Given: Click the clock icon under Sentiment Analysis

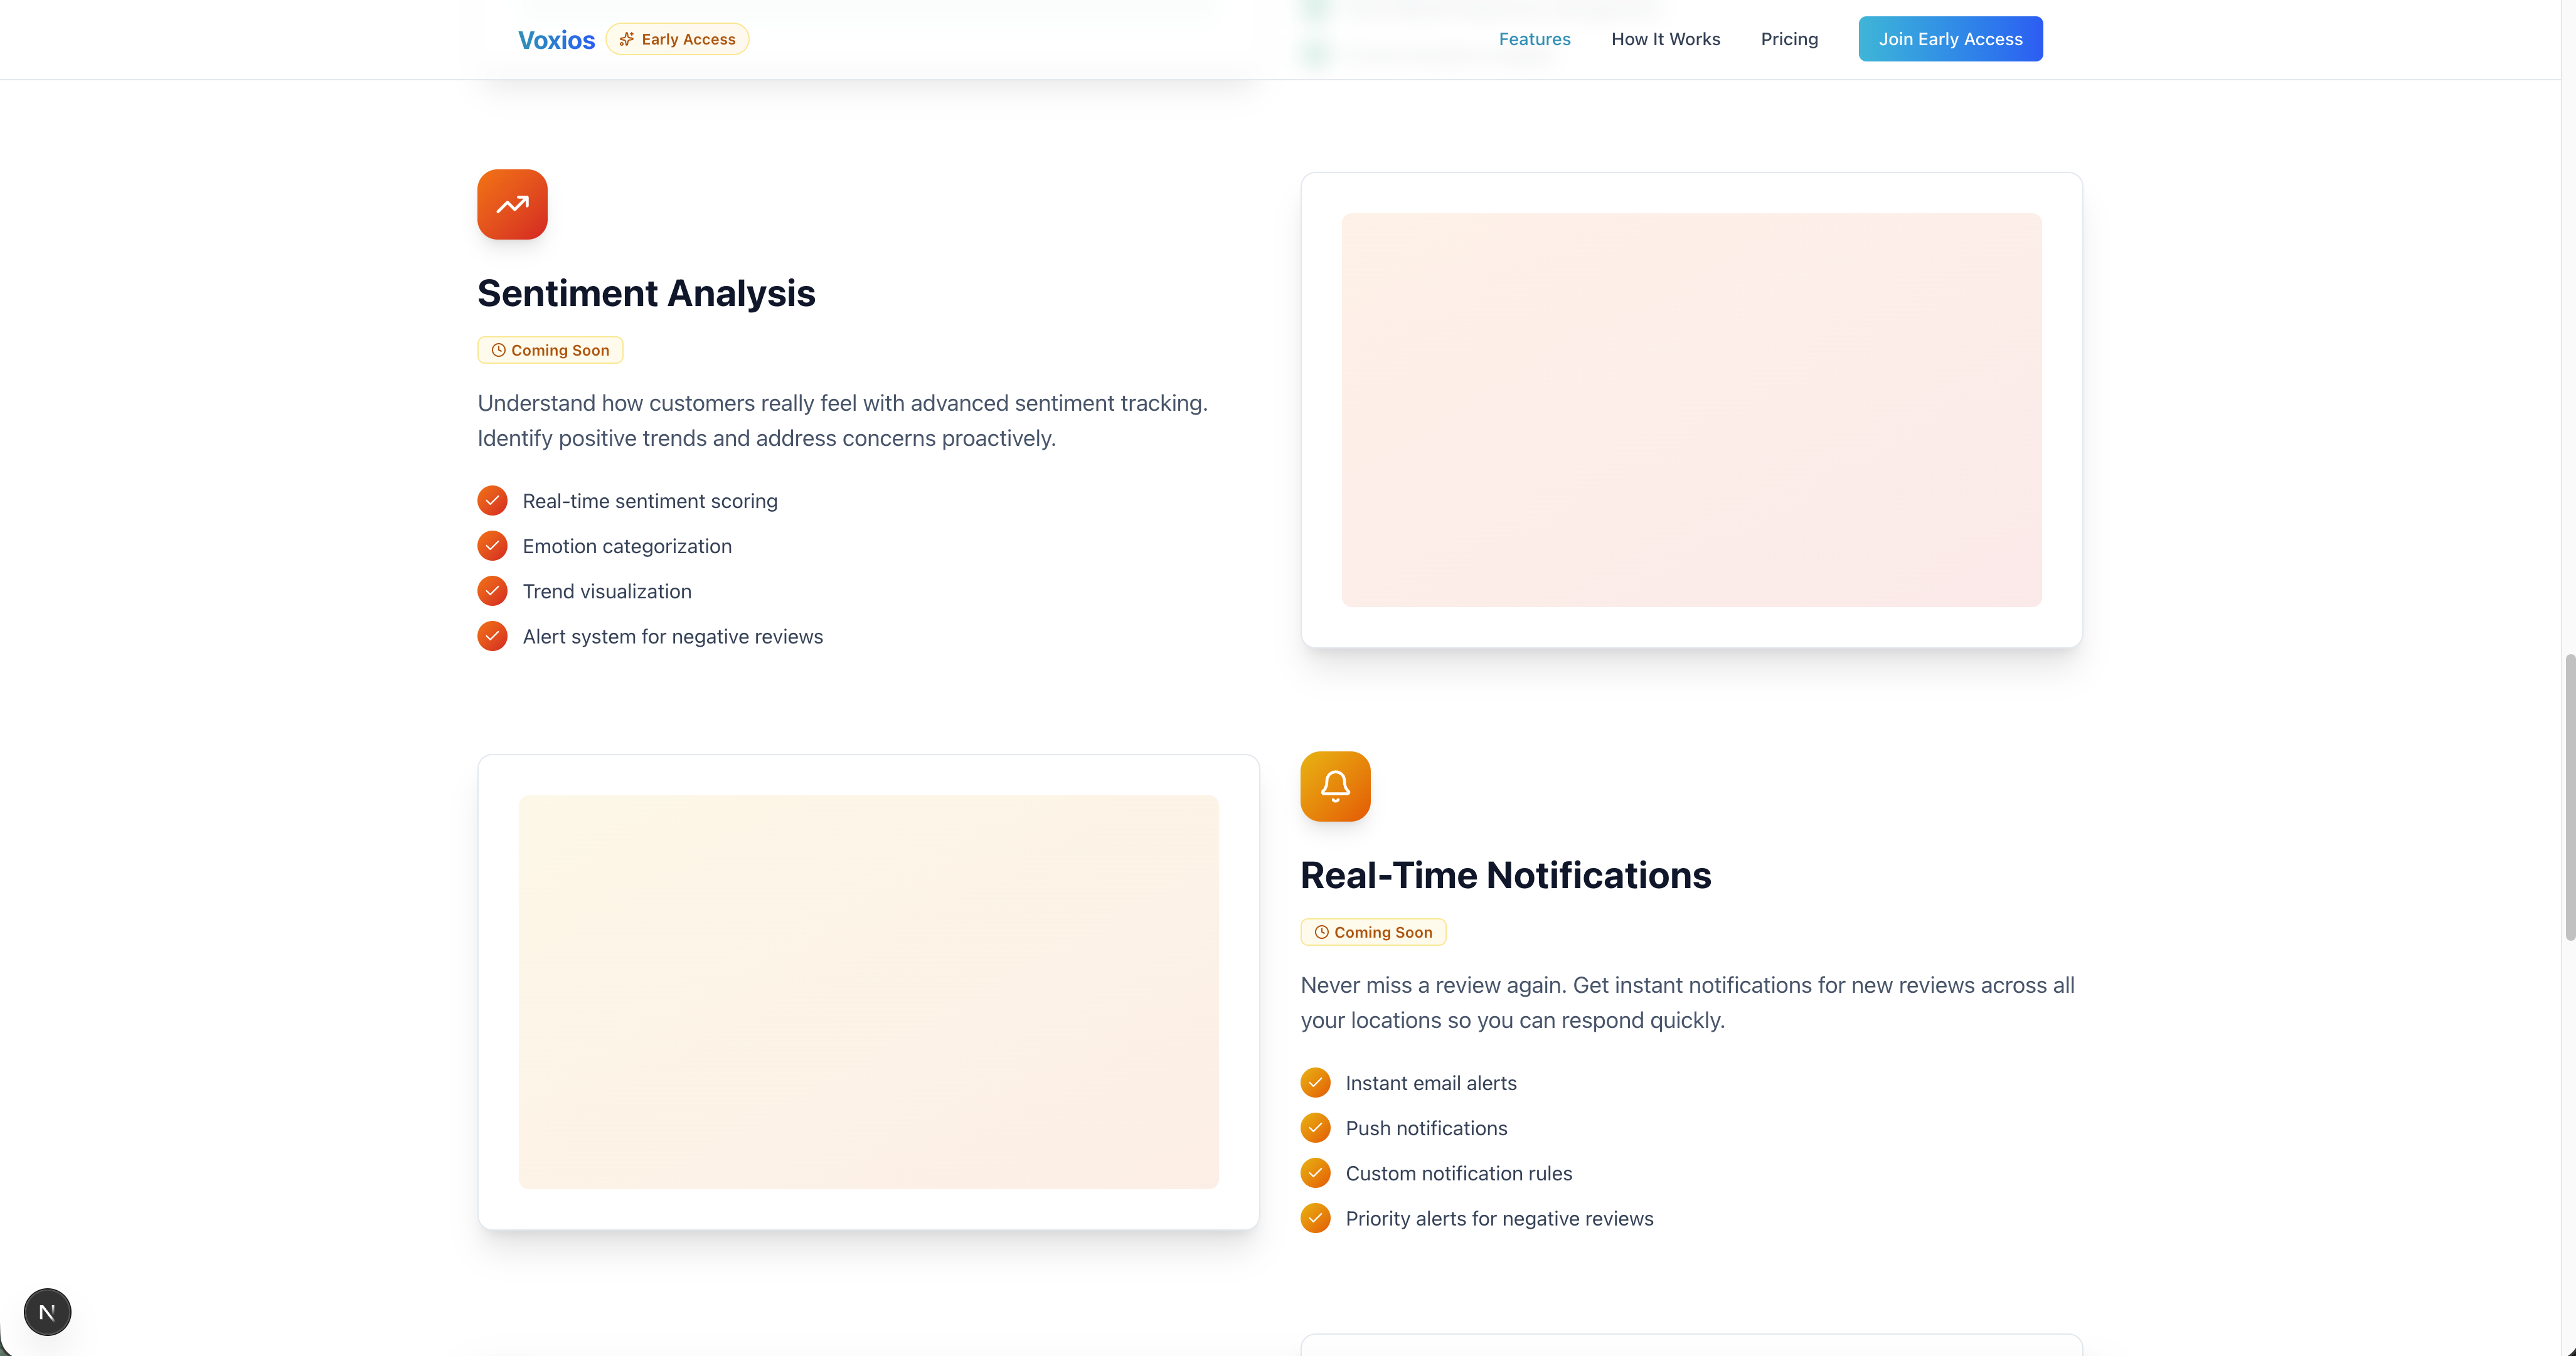Looking at the screenshot, I should click(498, 350).
